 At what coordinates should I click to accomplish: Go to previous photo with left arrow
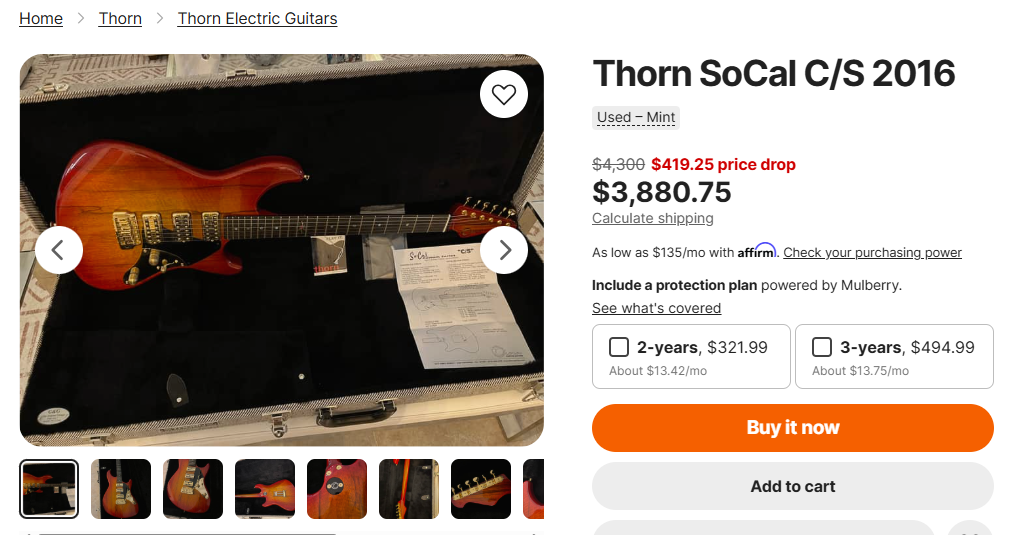point(59,250)
